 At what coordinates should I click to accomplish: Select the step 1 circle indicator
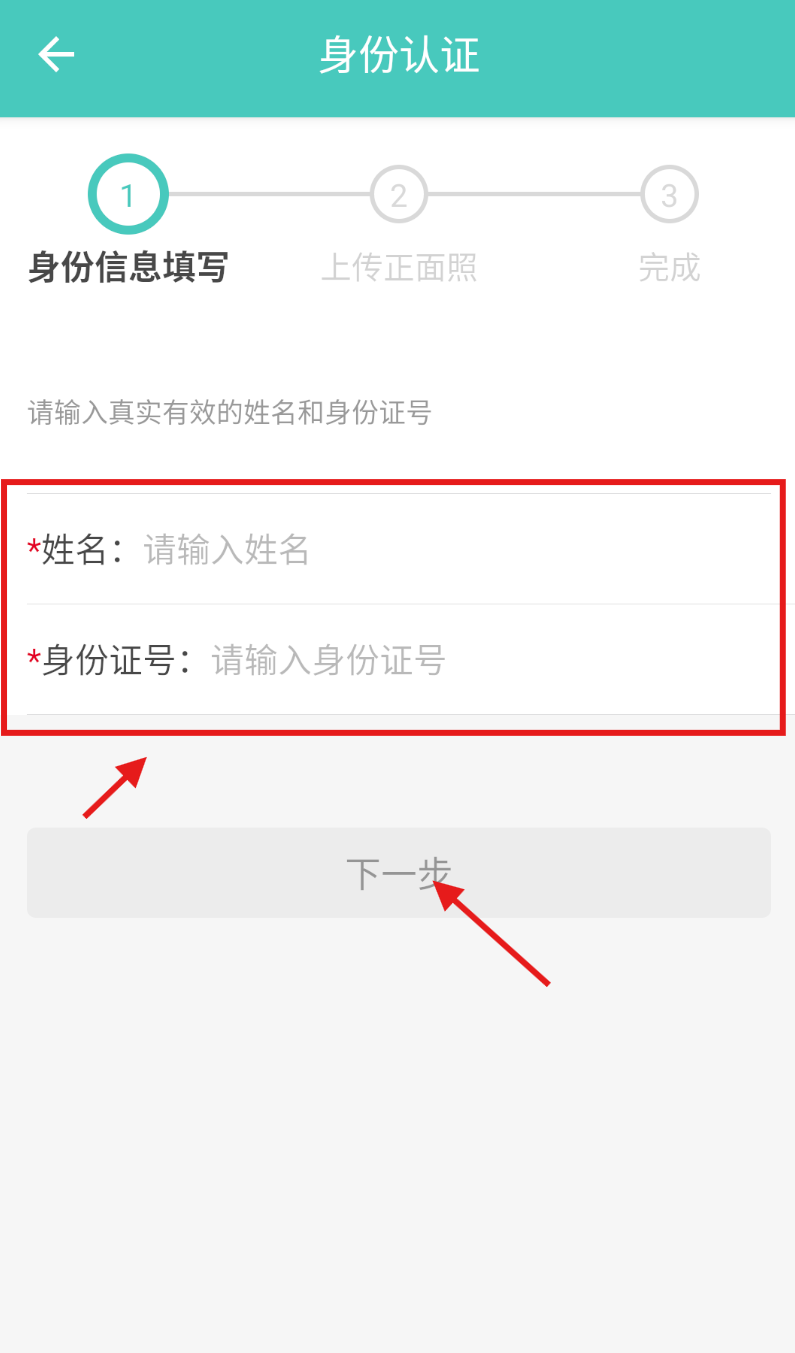[x=128, y=194]
